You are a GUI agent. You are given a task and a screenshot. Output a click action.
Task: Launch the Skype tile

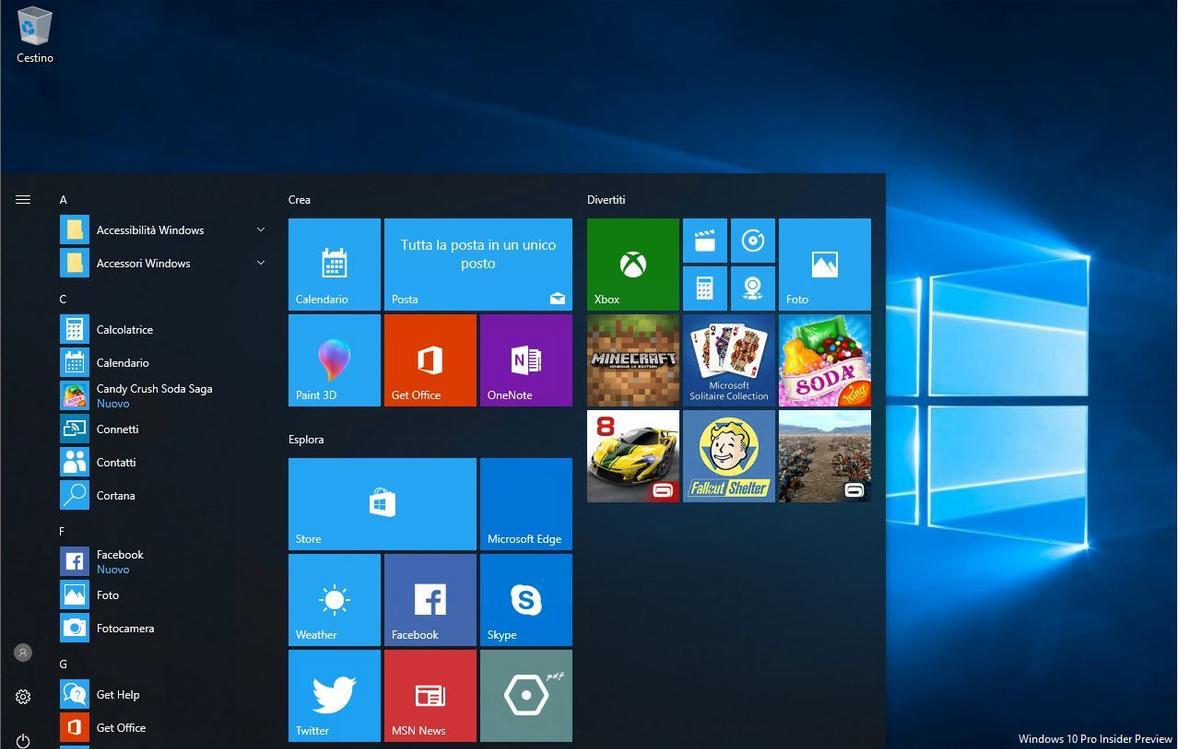pyautogui.click(x=526, y=600)
